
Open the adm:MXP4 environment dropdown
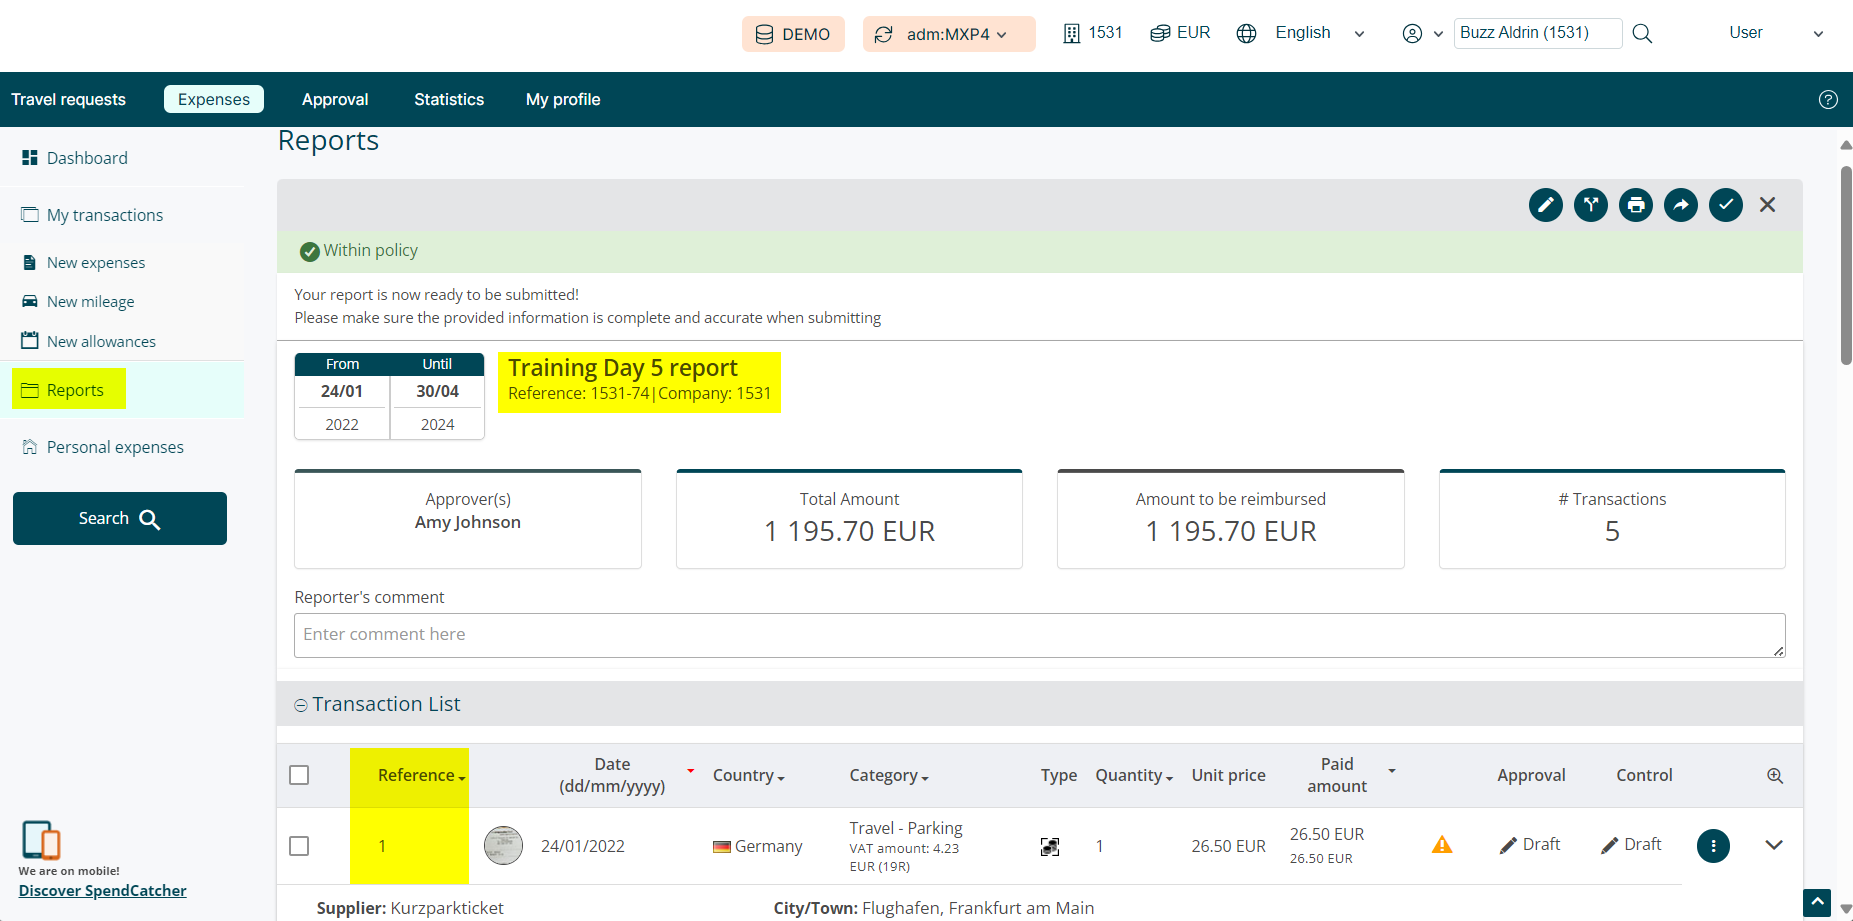click(948, 34)
